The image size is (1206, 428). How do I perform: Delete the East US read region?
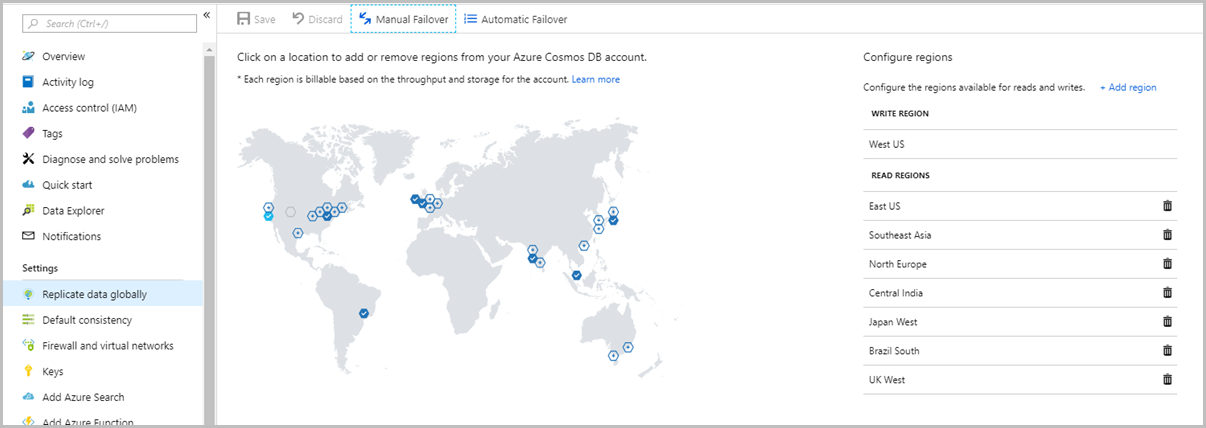pyautogui.click(x=1167, y=206)
